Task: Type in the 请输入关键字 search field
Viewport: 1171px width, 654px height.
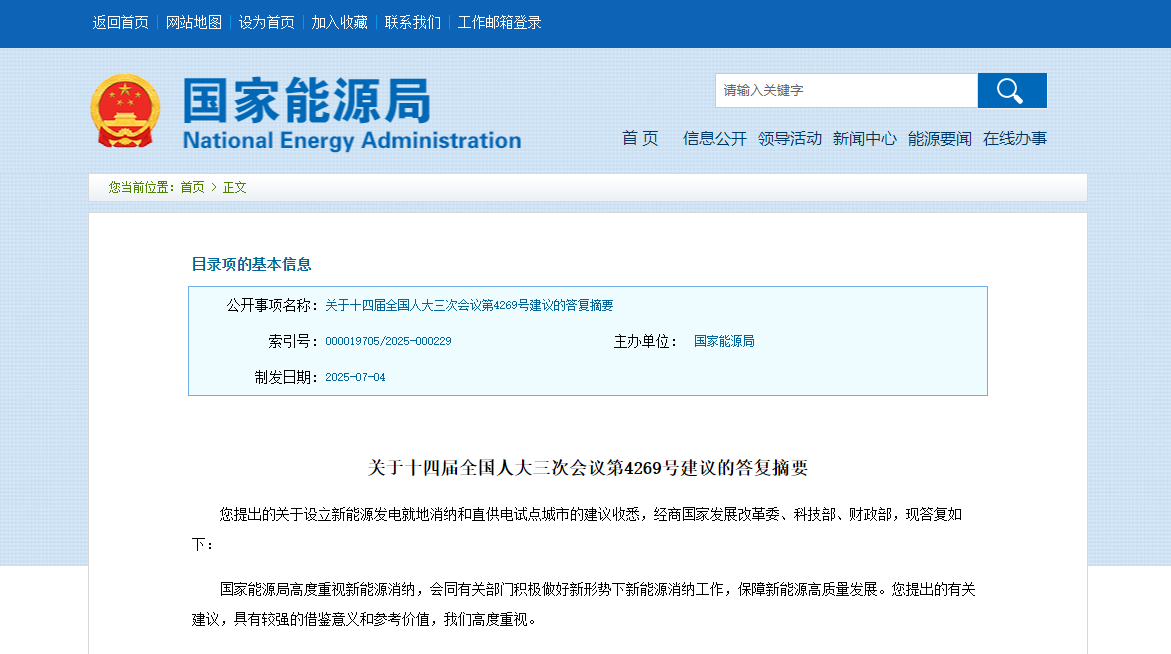Action: point(845,91)
